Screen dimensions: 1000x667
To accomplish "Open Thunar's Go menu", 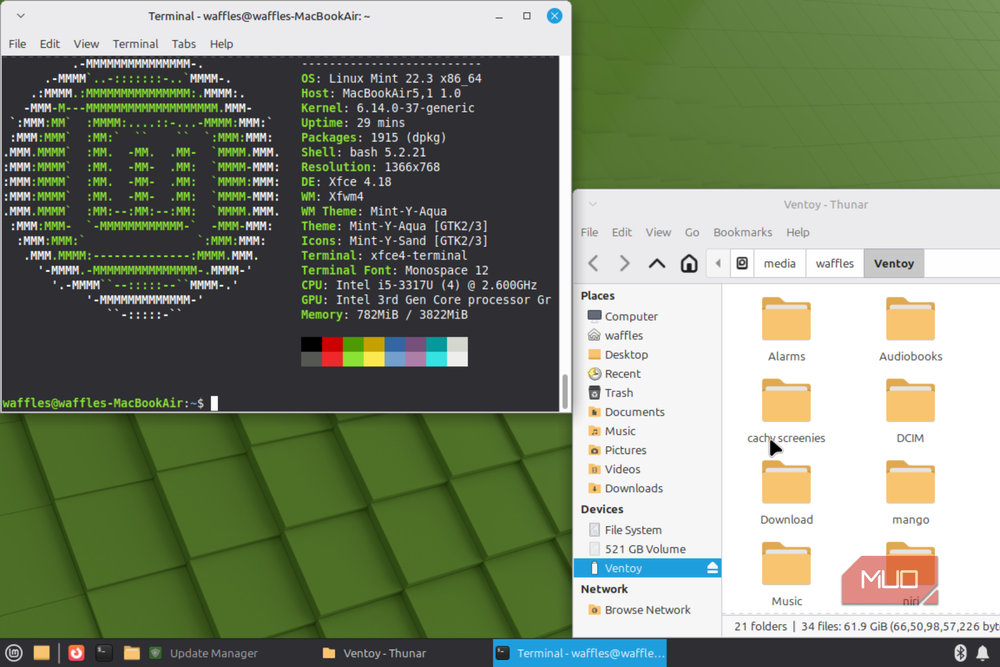I will 692,232.
